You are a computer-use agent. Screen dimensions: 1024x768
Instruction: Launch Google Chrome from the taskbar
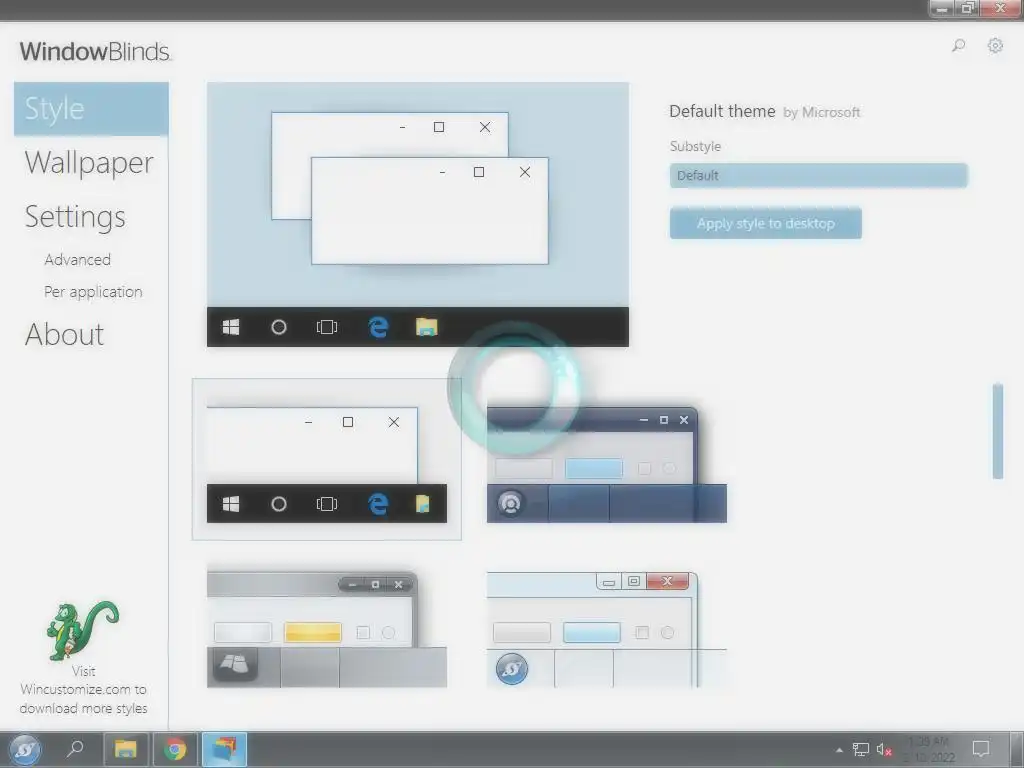(x=175, y=750)
